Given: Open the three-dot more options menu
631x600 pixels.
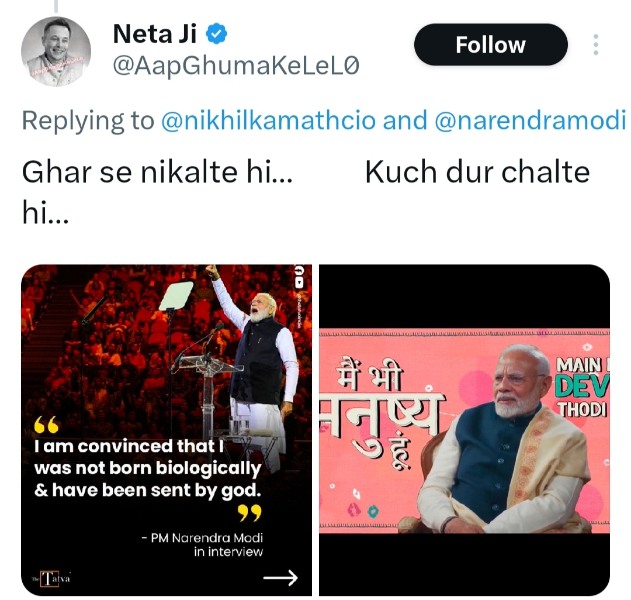Looking at the screenshot, I should point(596,45).
